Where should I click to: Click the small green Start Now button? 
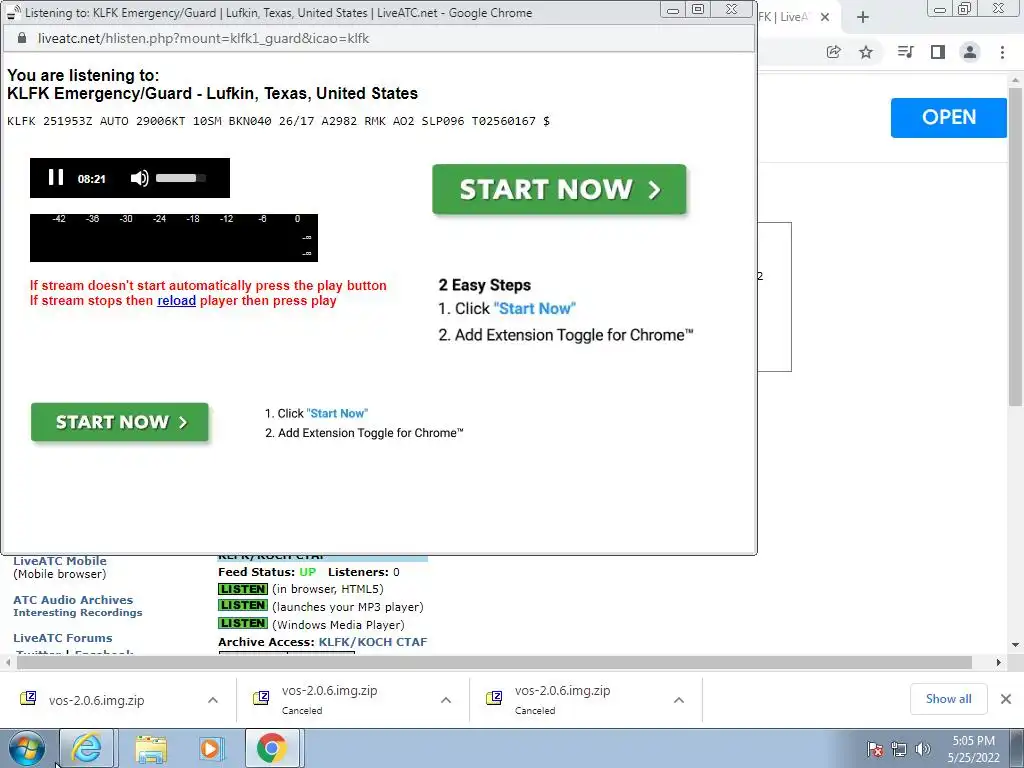(120, 422)
